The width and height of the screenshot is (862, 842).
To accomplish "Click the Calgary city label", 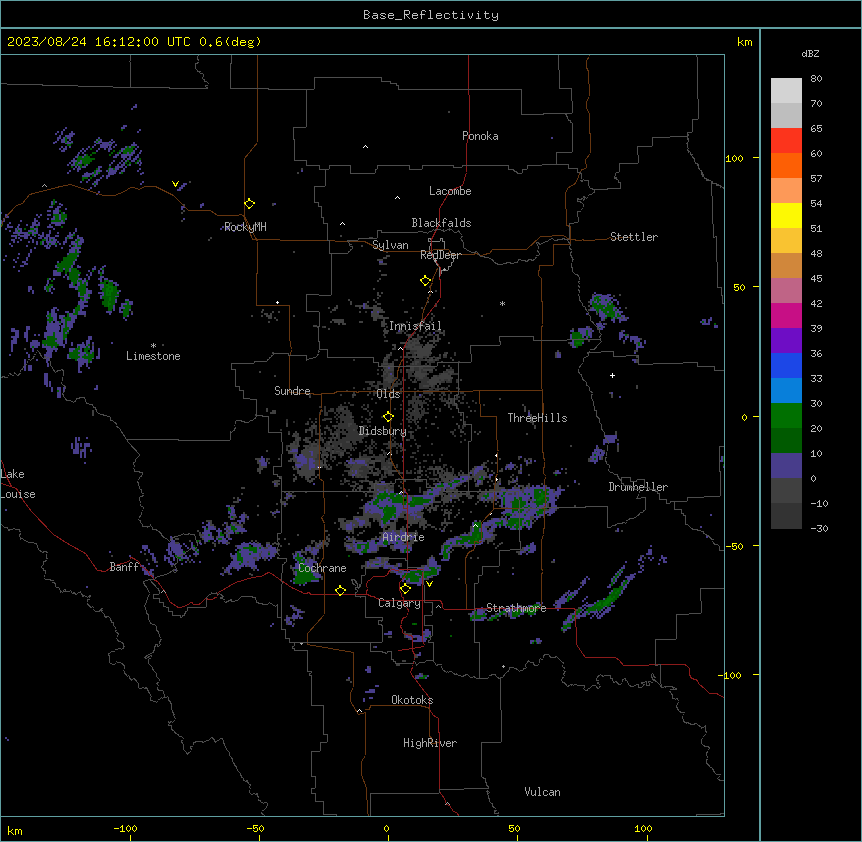I will tap(399, 603).
